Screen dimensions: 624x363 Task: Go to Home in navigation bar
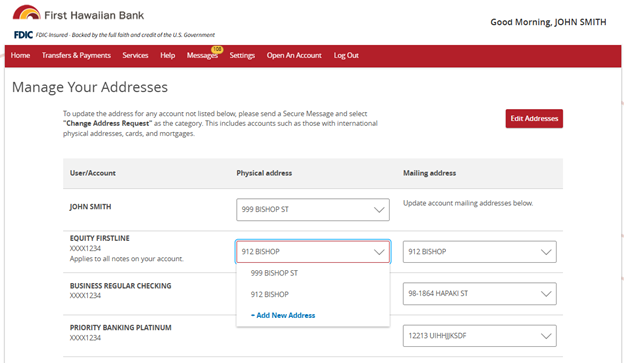point(20,55)
